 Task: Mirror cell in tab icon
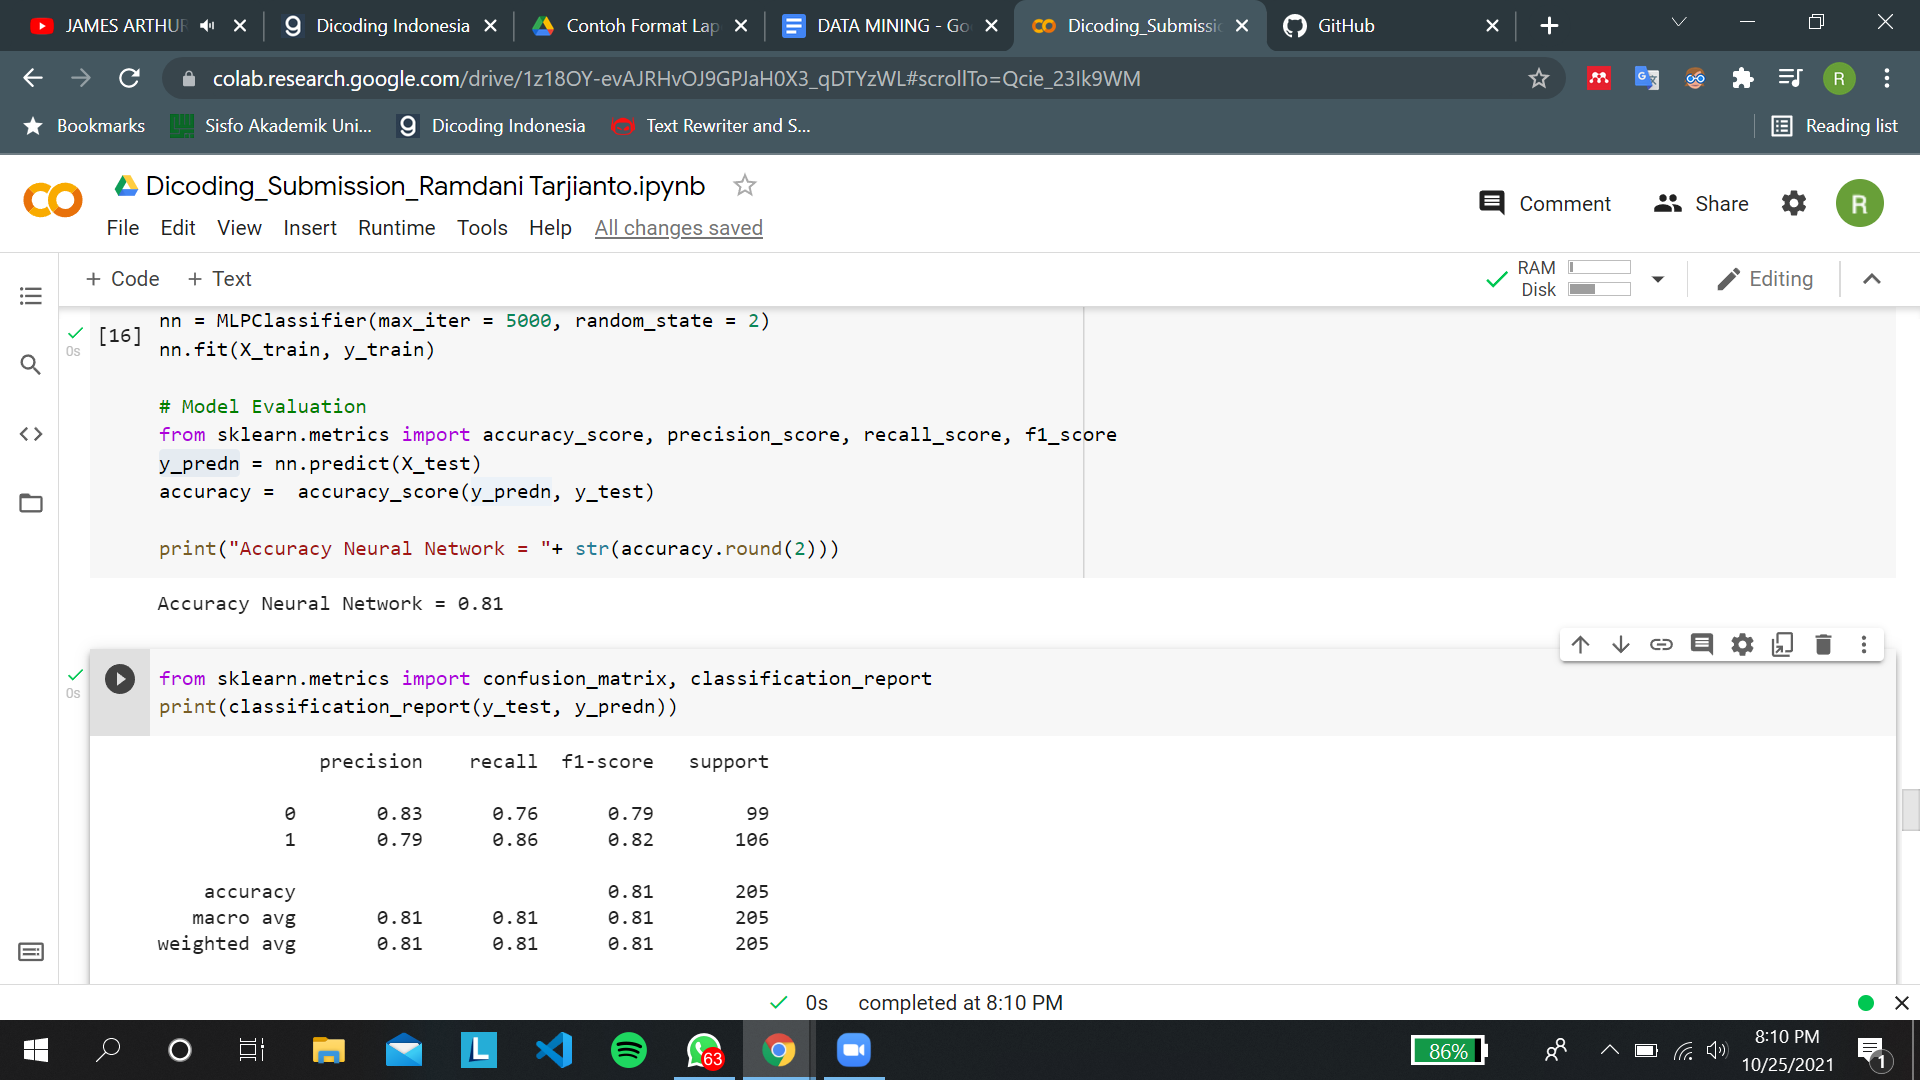click(x=1782, y=645)
